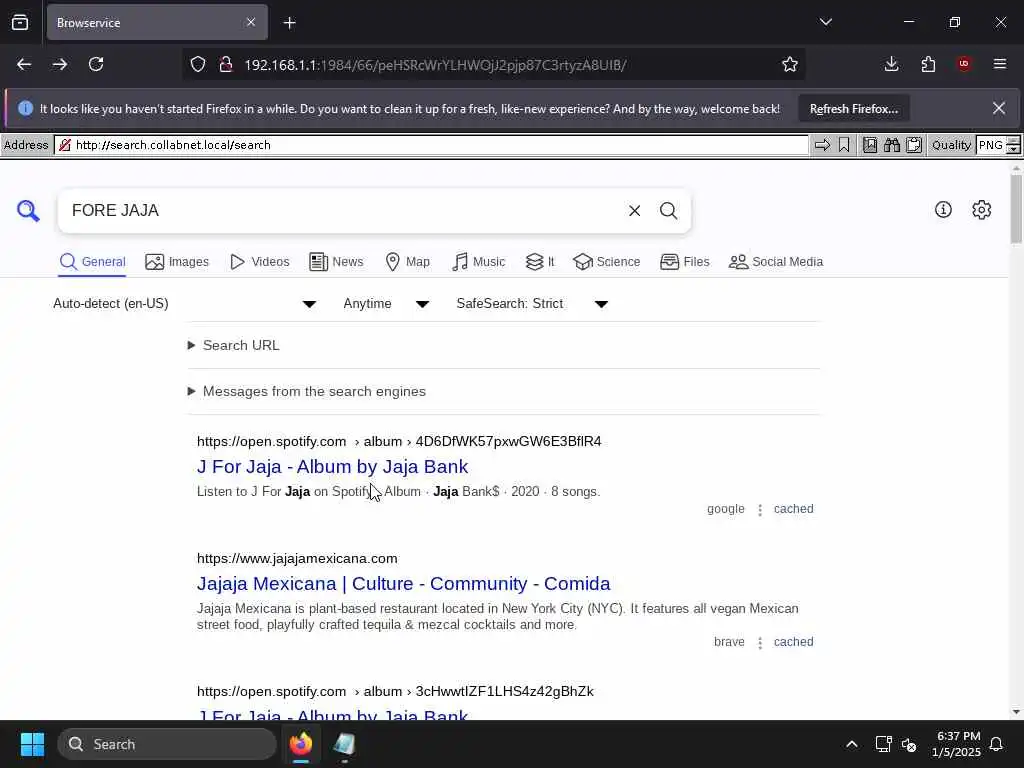1024x768 pixels.
Task: Switch to the Music tab
Action: 478,262
